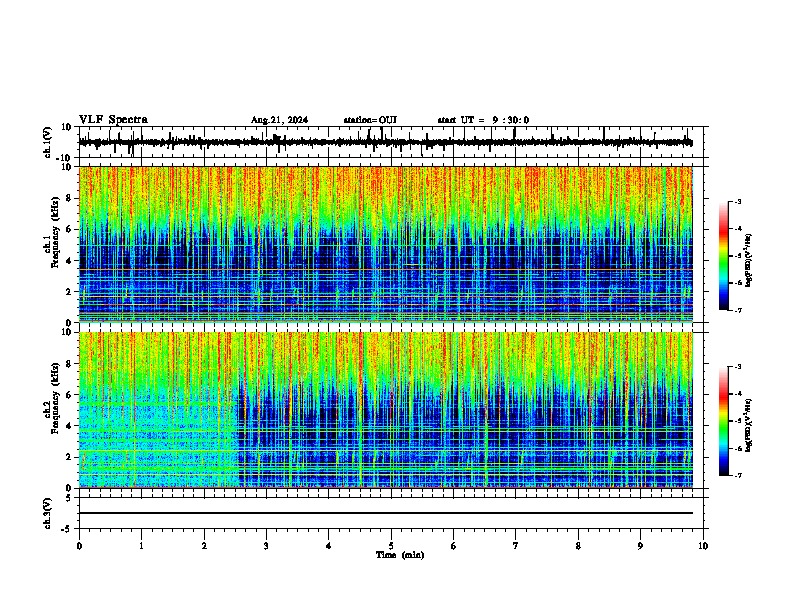Click the "-3" label on ch.2 color scale
The height and width of the screenshot is (612, 792).
coord(738,367)
